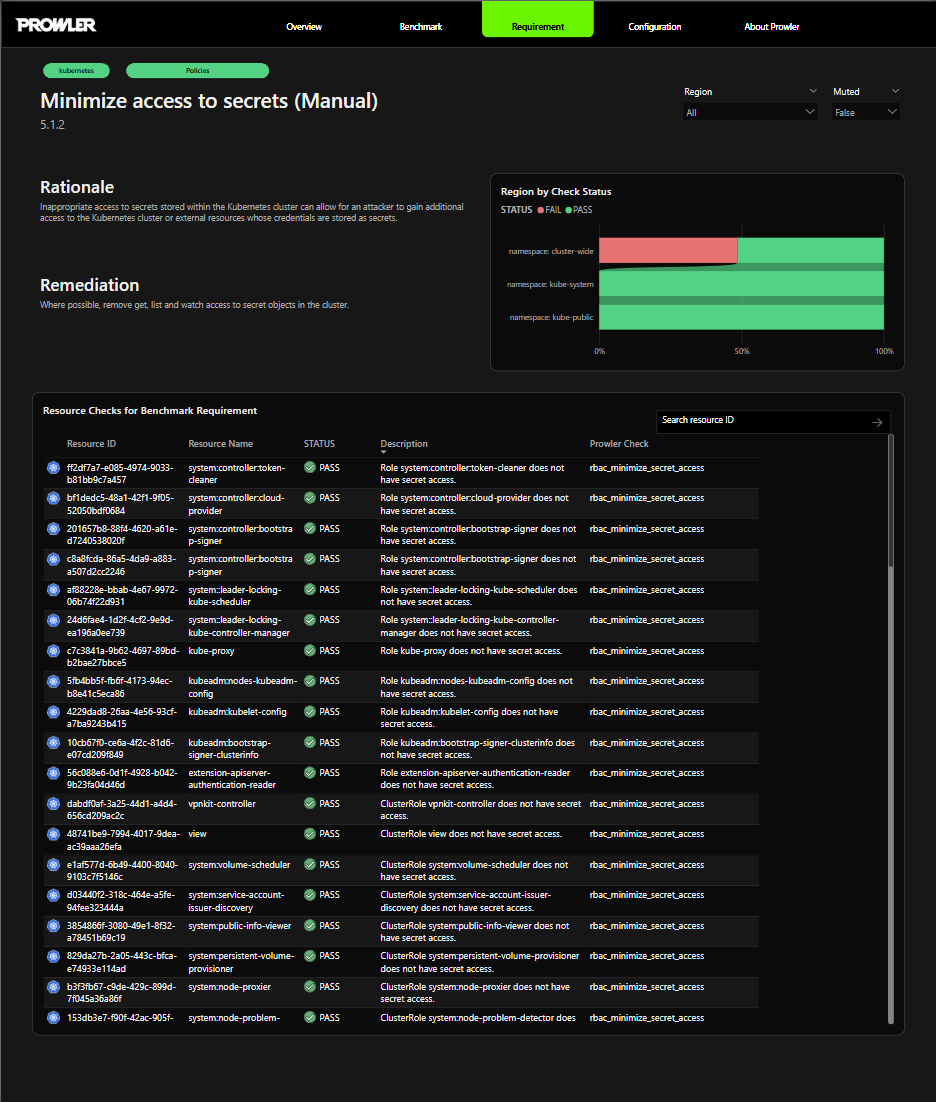This screenshot has width=936, height=1102.
Task: Click the PASS check icon for view row
Action: point(310,834)
